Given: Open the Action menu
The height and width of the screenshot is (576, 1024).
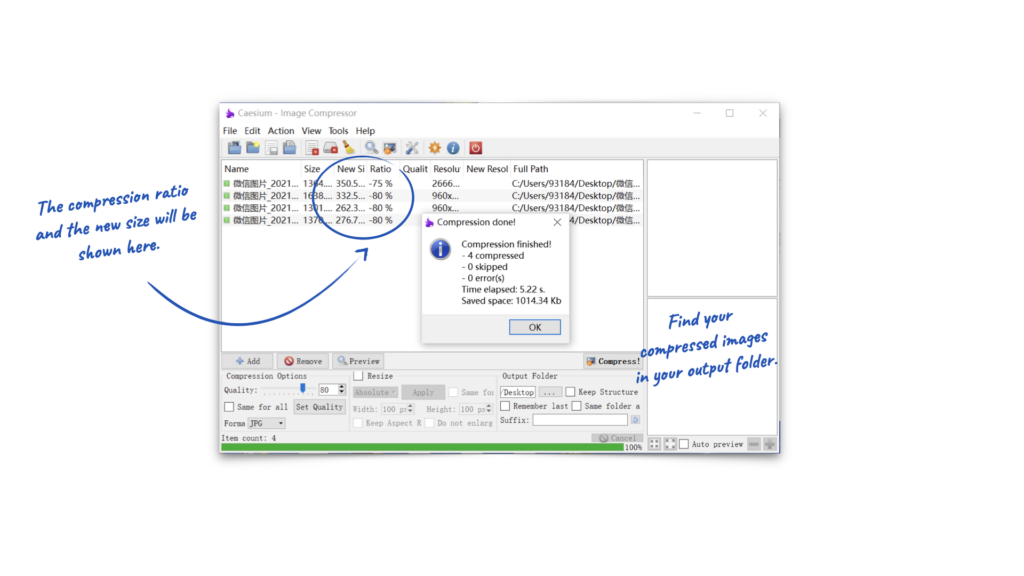Looking at the screenshot, I should tap(281, 131).
